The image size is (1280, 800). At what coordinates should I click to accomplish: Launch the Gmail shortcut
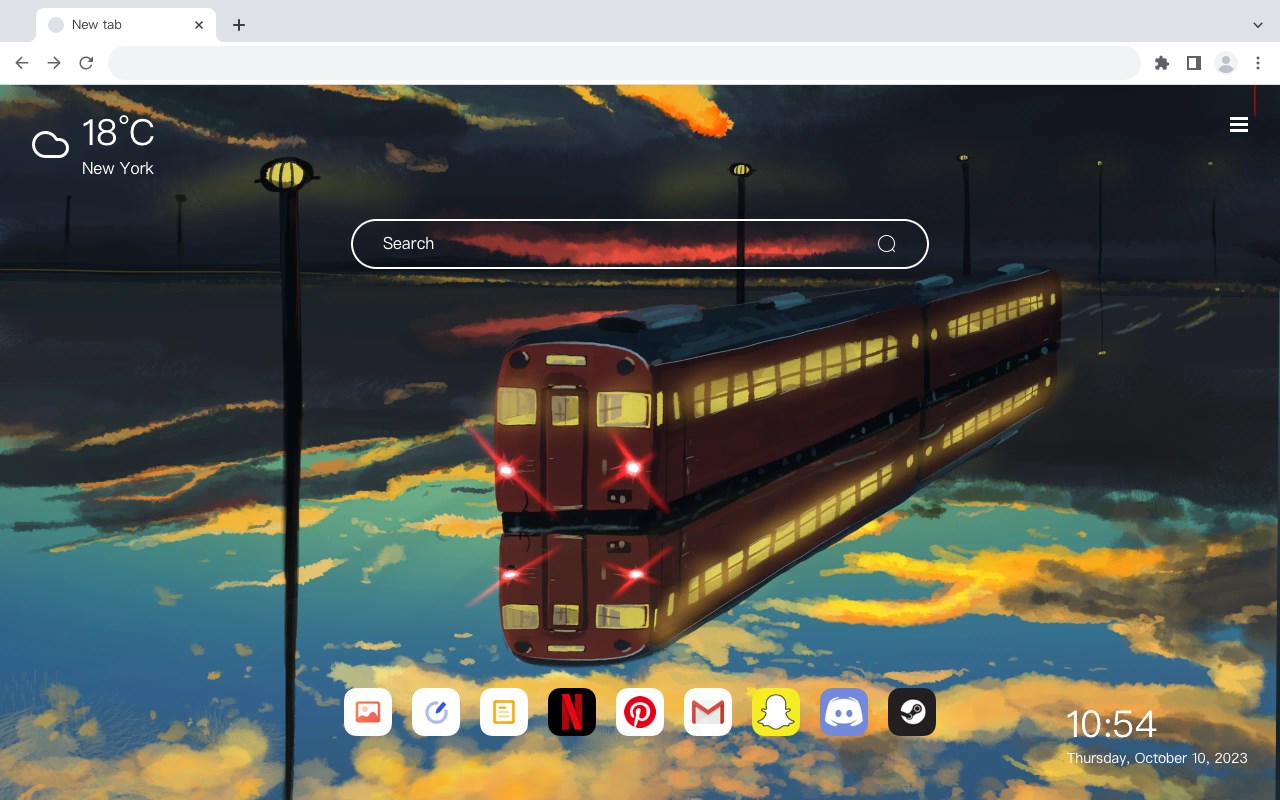coord(708,712)
